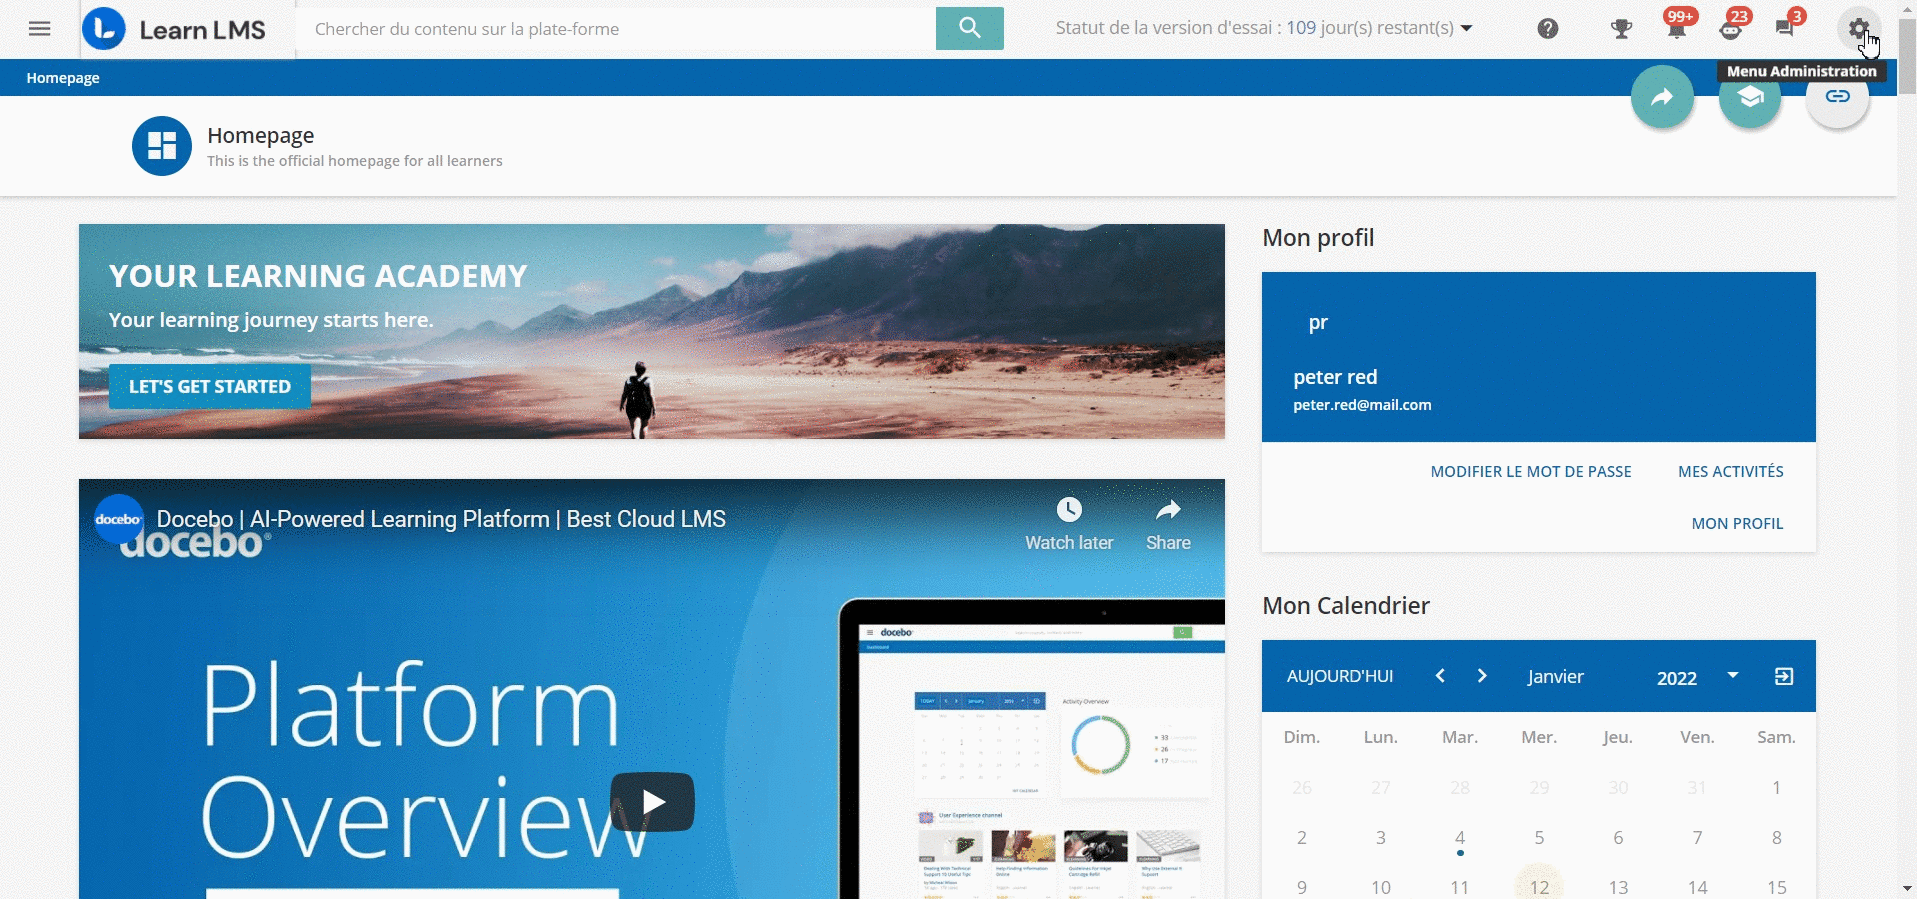
Task: Click the chain link round button
Action: pos(1837,97)
